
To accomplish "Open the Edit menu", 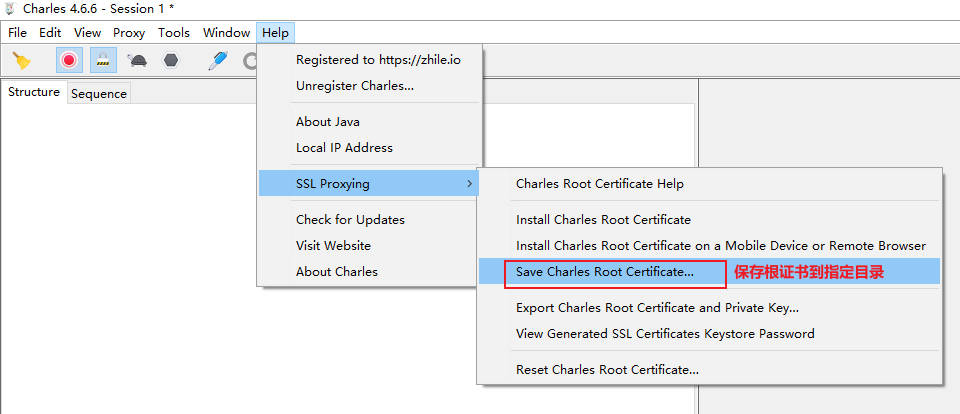I will click(x=50, y=32).
